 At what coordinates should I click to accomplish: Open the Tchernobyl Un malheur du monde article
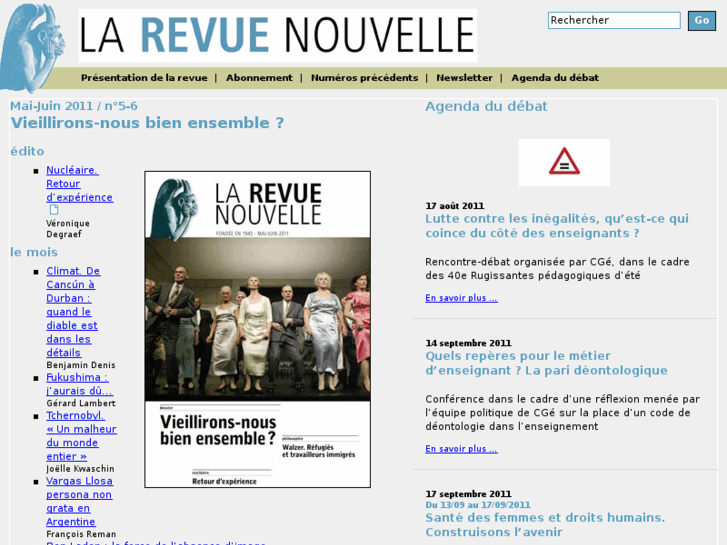(x=81, y=436)
